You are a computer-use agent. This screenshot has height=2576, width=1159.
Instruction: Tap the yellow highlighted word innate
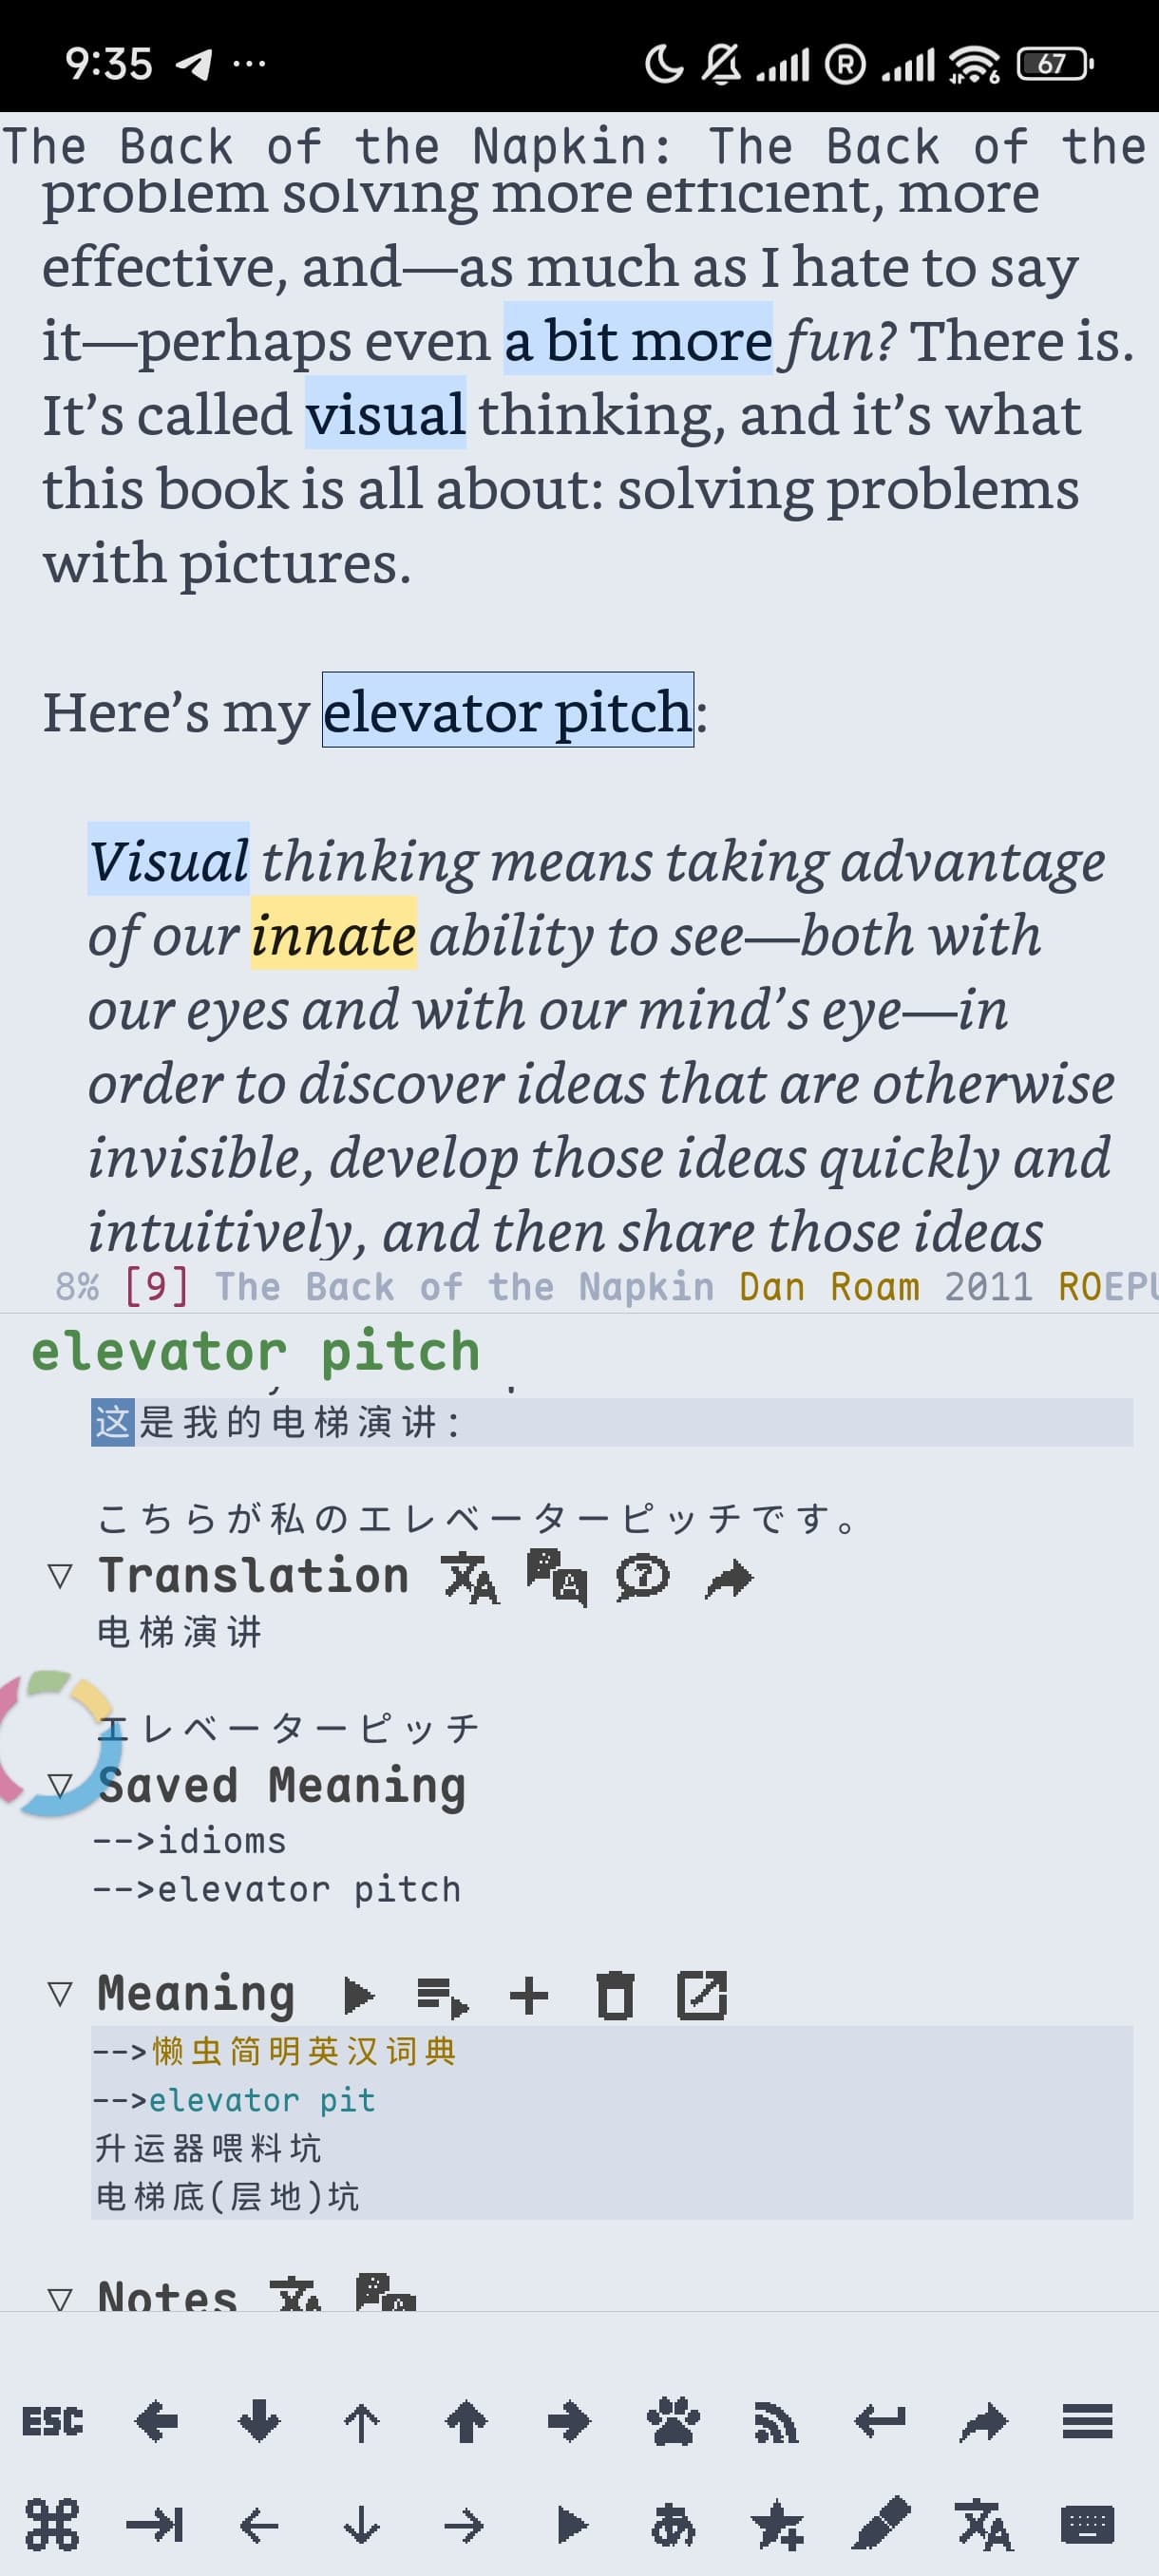[333, 935]
